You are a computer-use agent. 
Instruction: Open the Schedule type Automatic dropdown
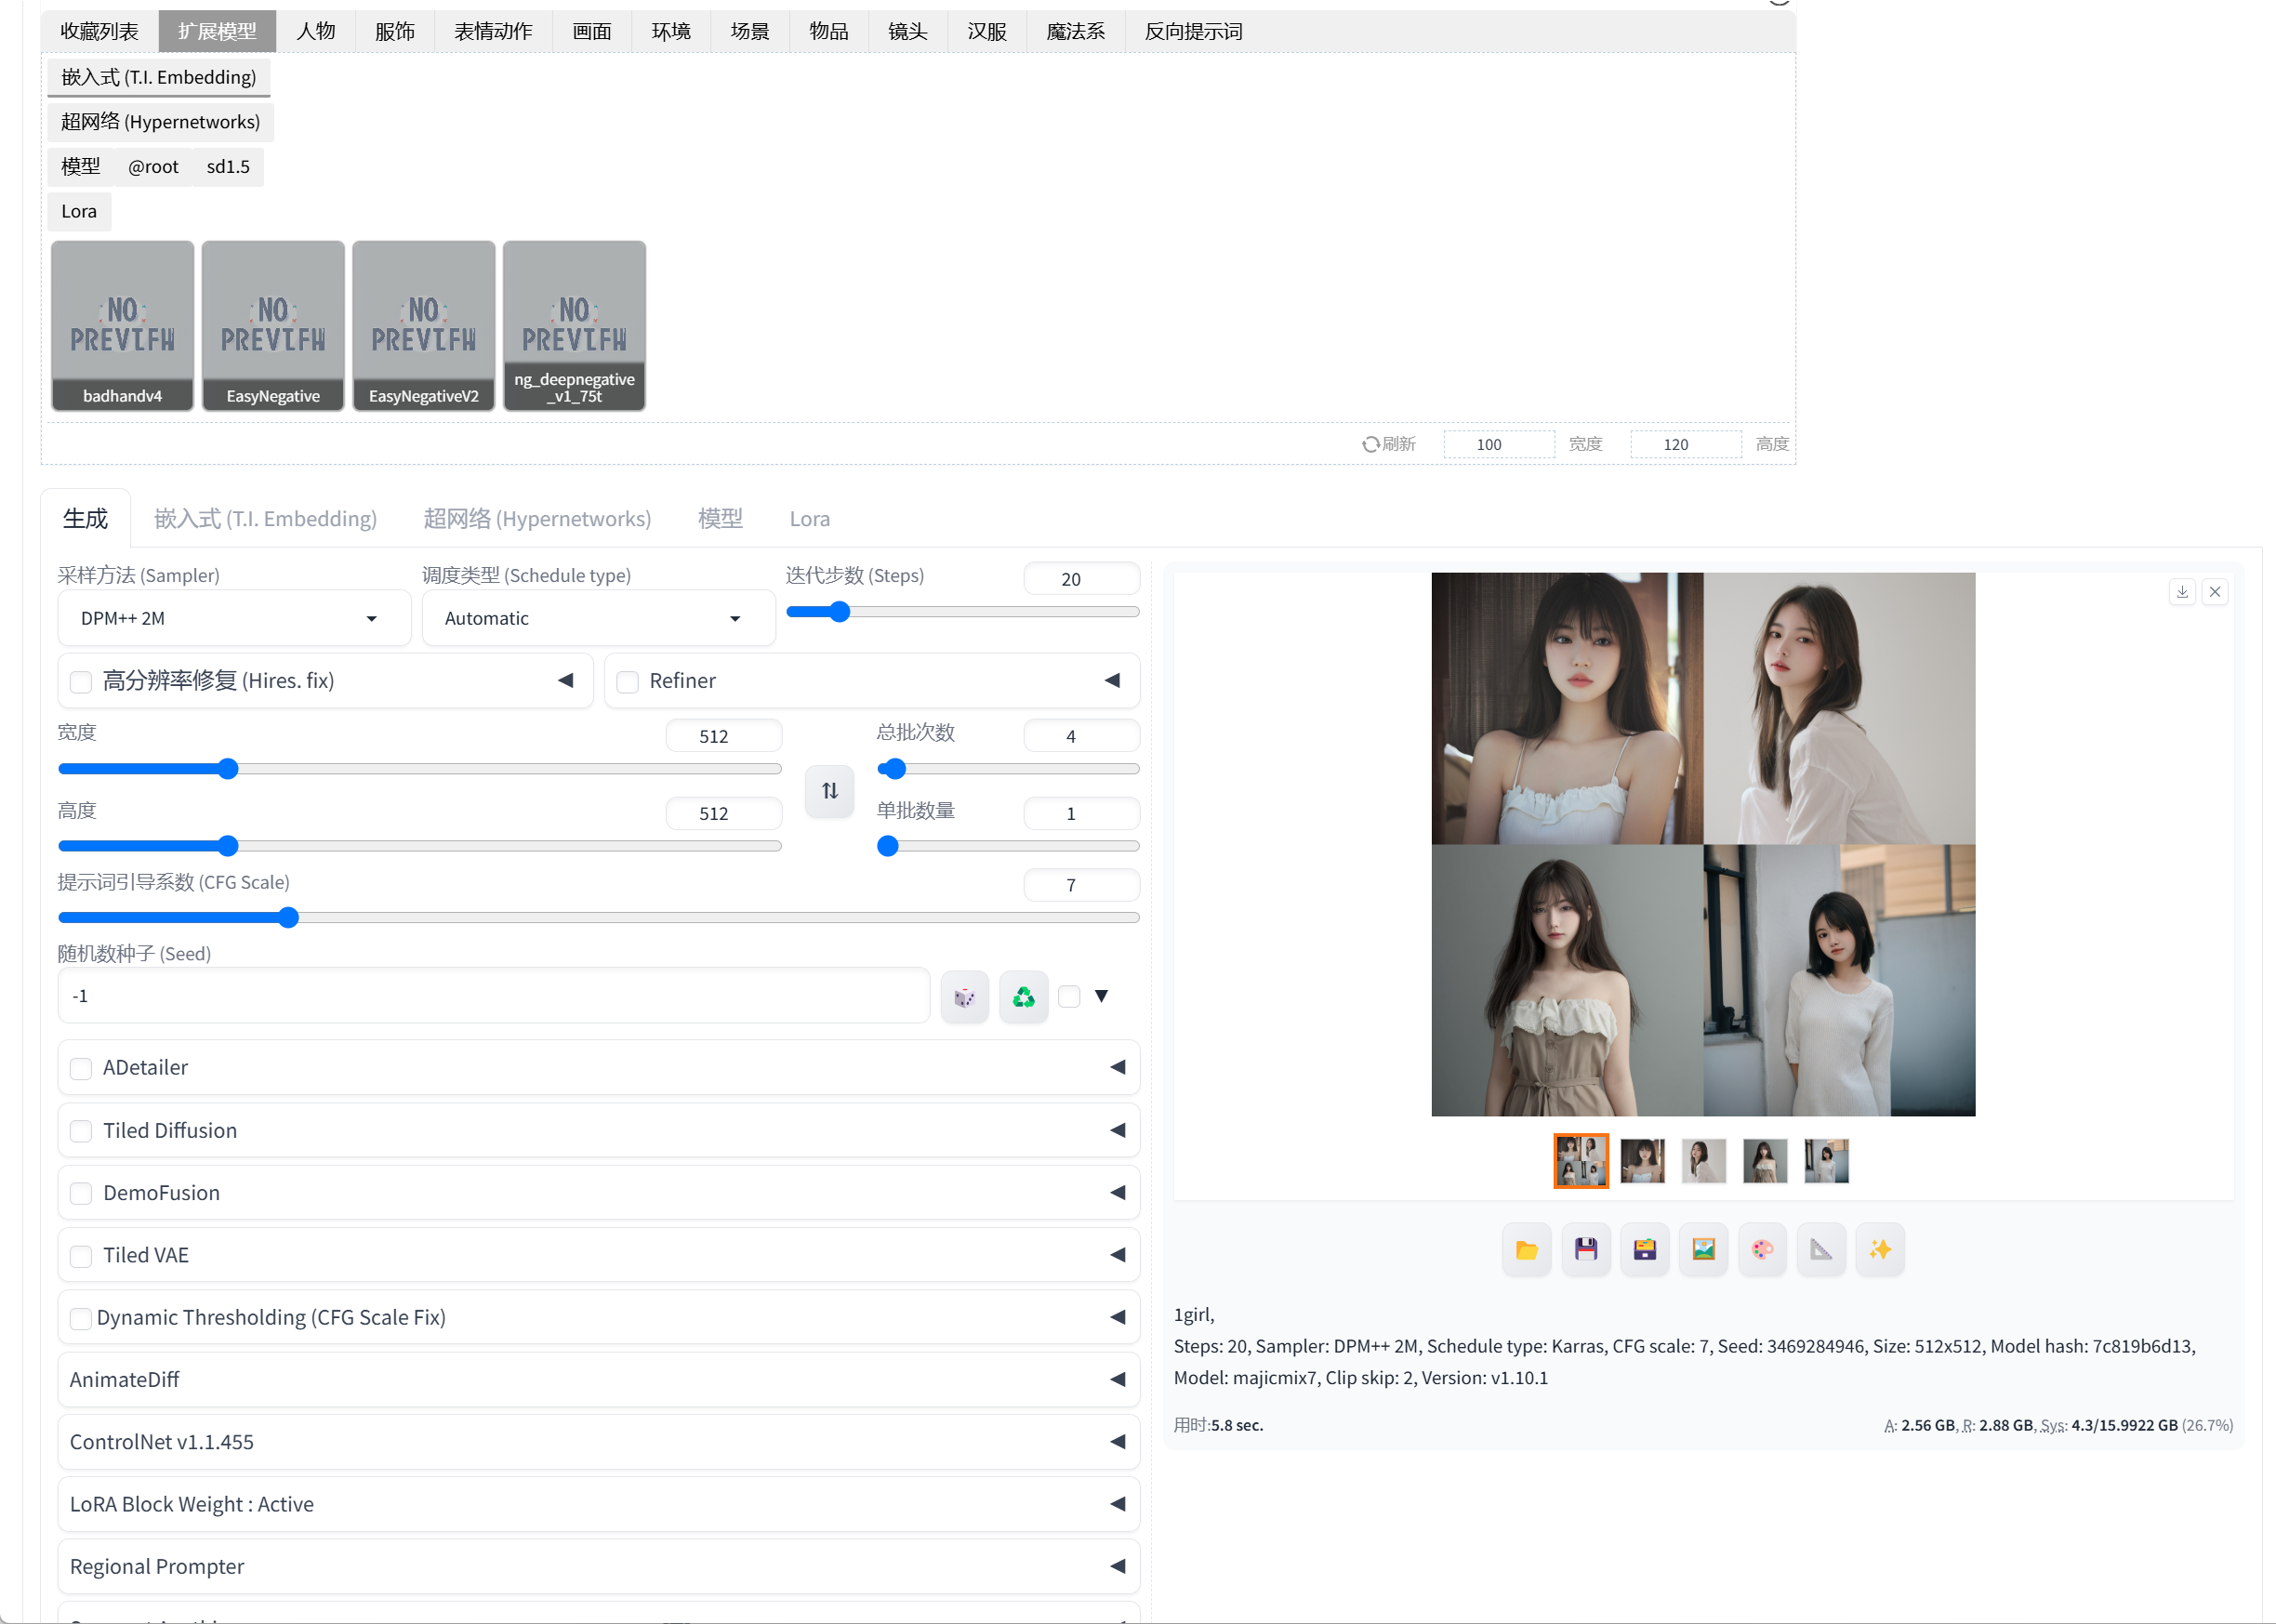click(598, 618)
